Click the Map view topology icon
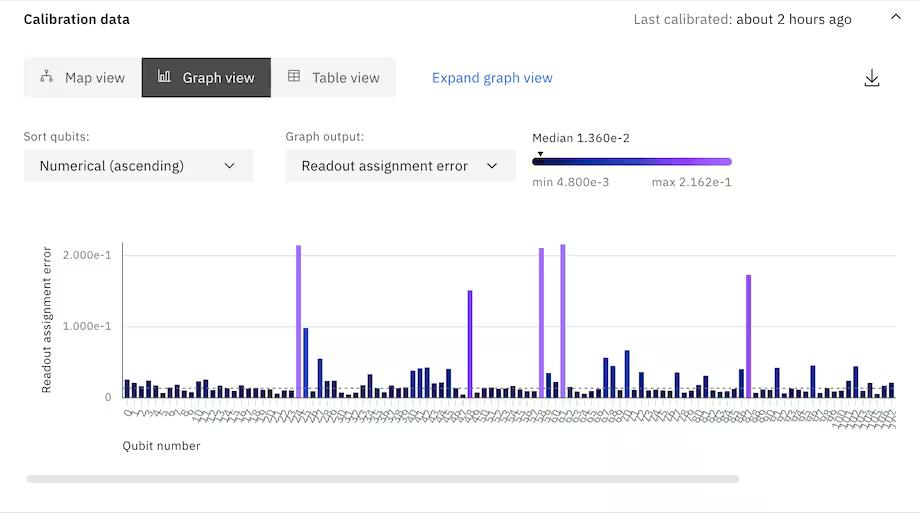The height and width of the screenshot is (519, 920). pos(46,76)
